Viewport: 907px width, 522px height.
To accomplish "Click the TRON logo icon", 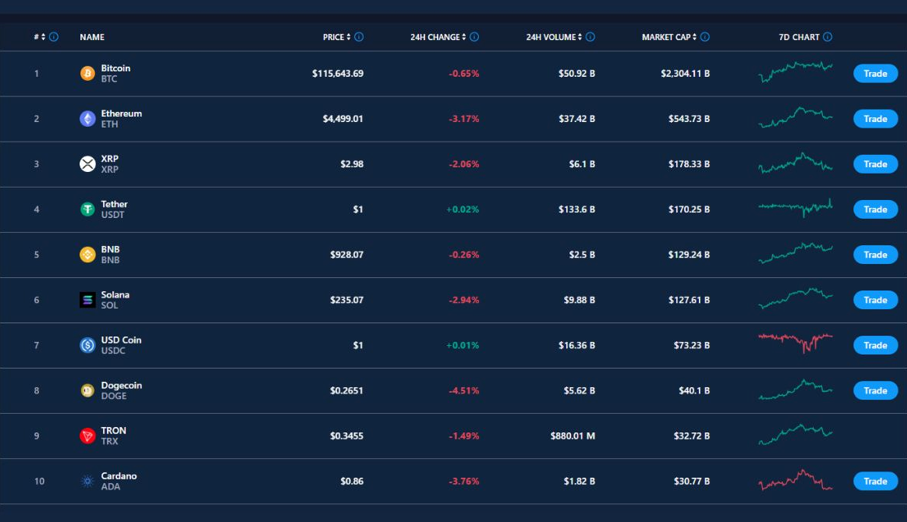I will click(x=87, y=436).
